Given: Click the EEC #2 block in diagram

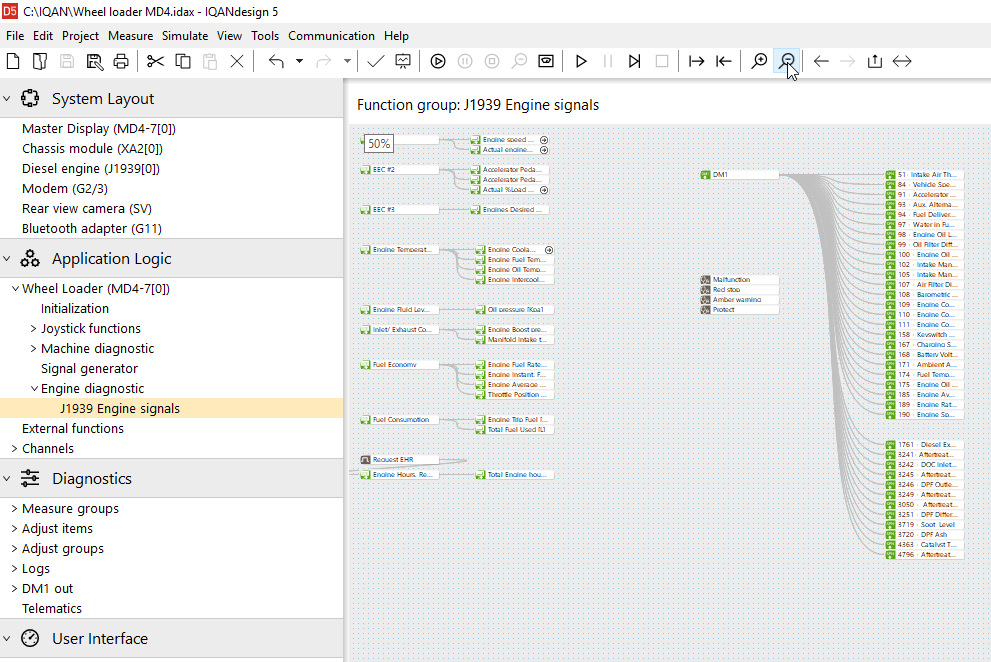Looking at the screenshot, I should [399, 169].
